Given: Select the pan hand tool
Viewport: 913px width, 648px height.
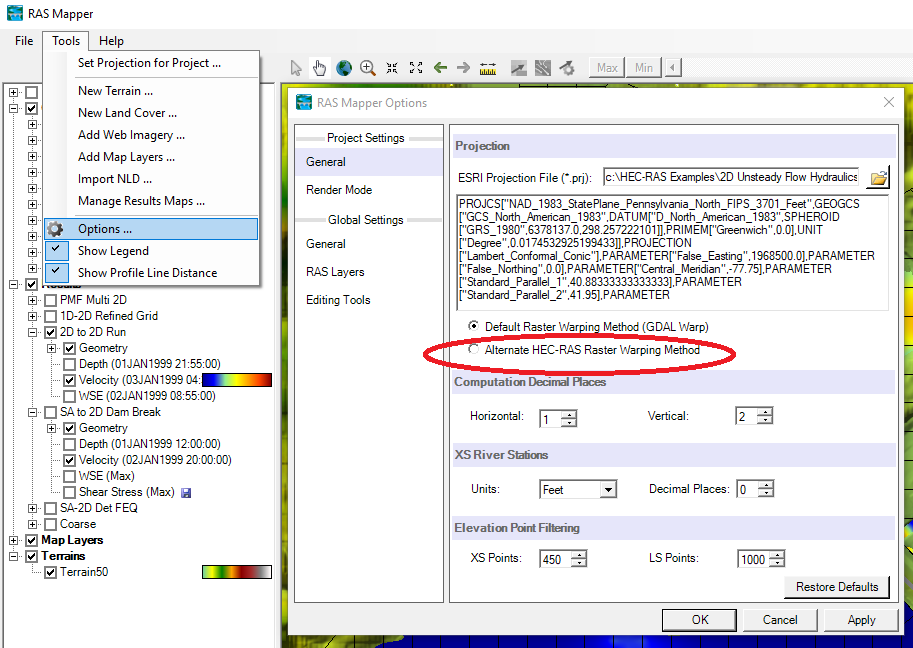Looking at the screenshot, I should point(320,68).
